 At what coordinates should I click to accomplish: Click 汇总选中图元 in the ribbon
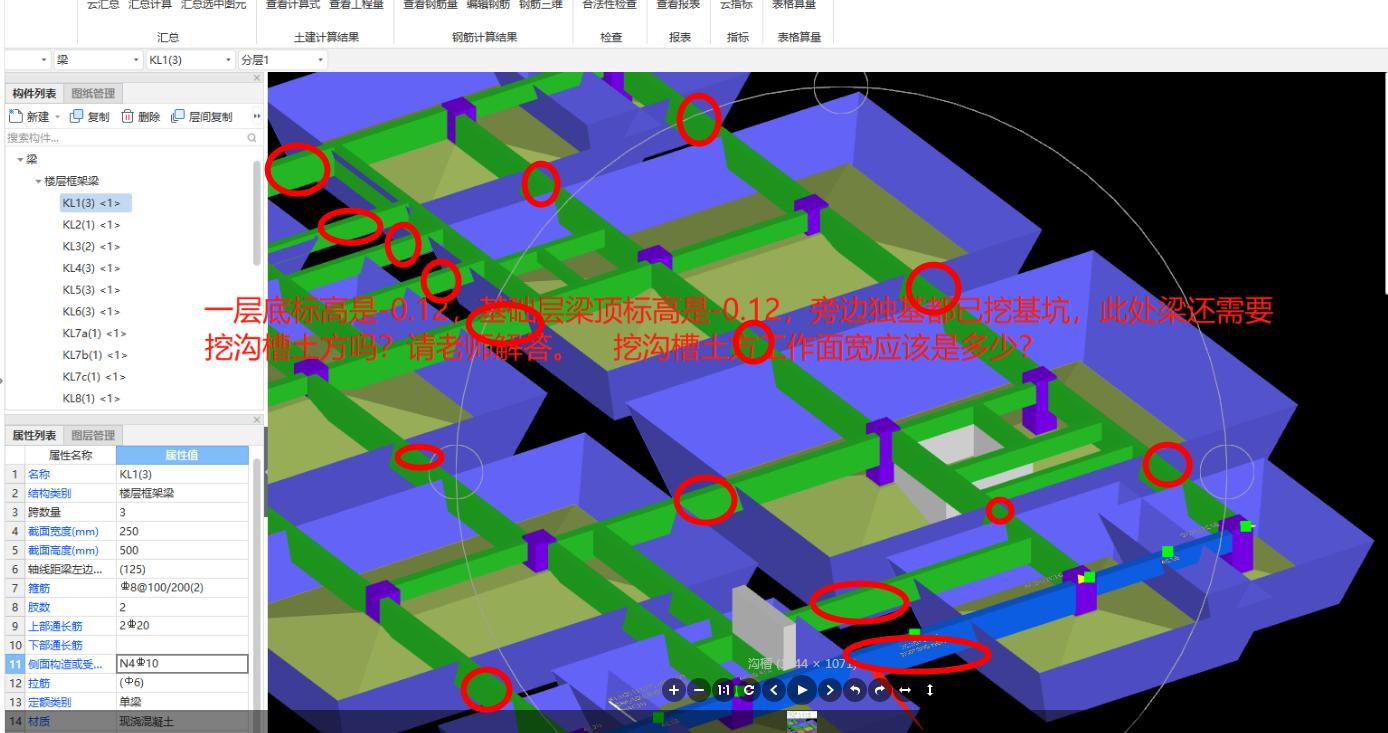coord(213,5)
